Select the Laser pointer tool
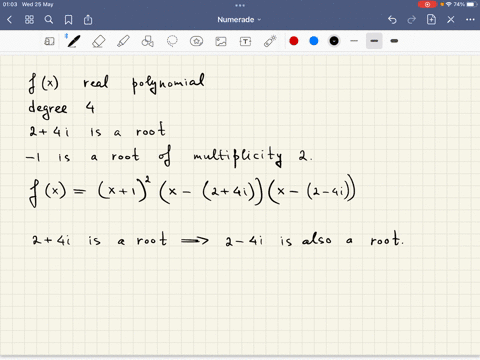 tap(270, 41)
